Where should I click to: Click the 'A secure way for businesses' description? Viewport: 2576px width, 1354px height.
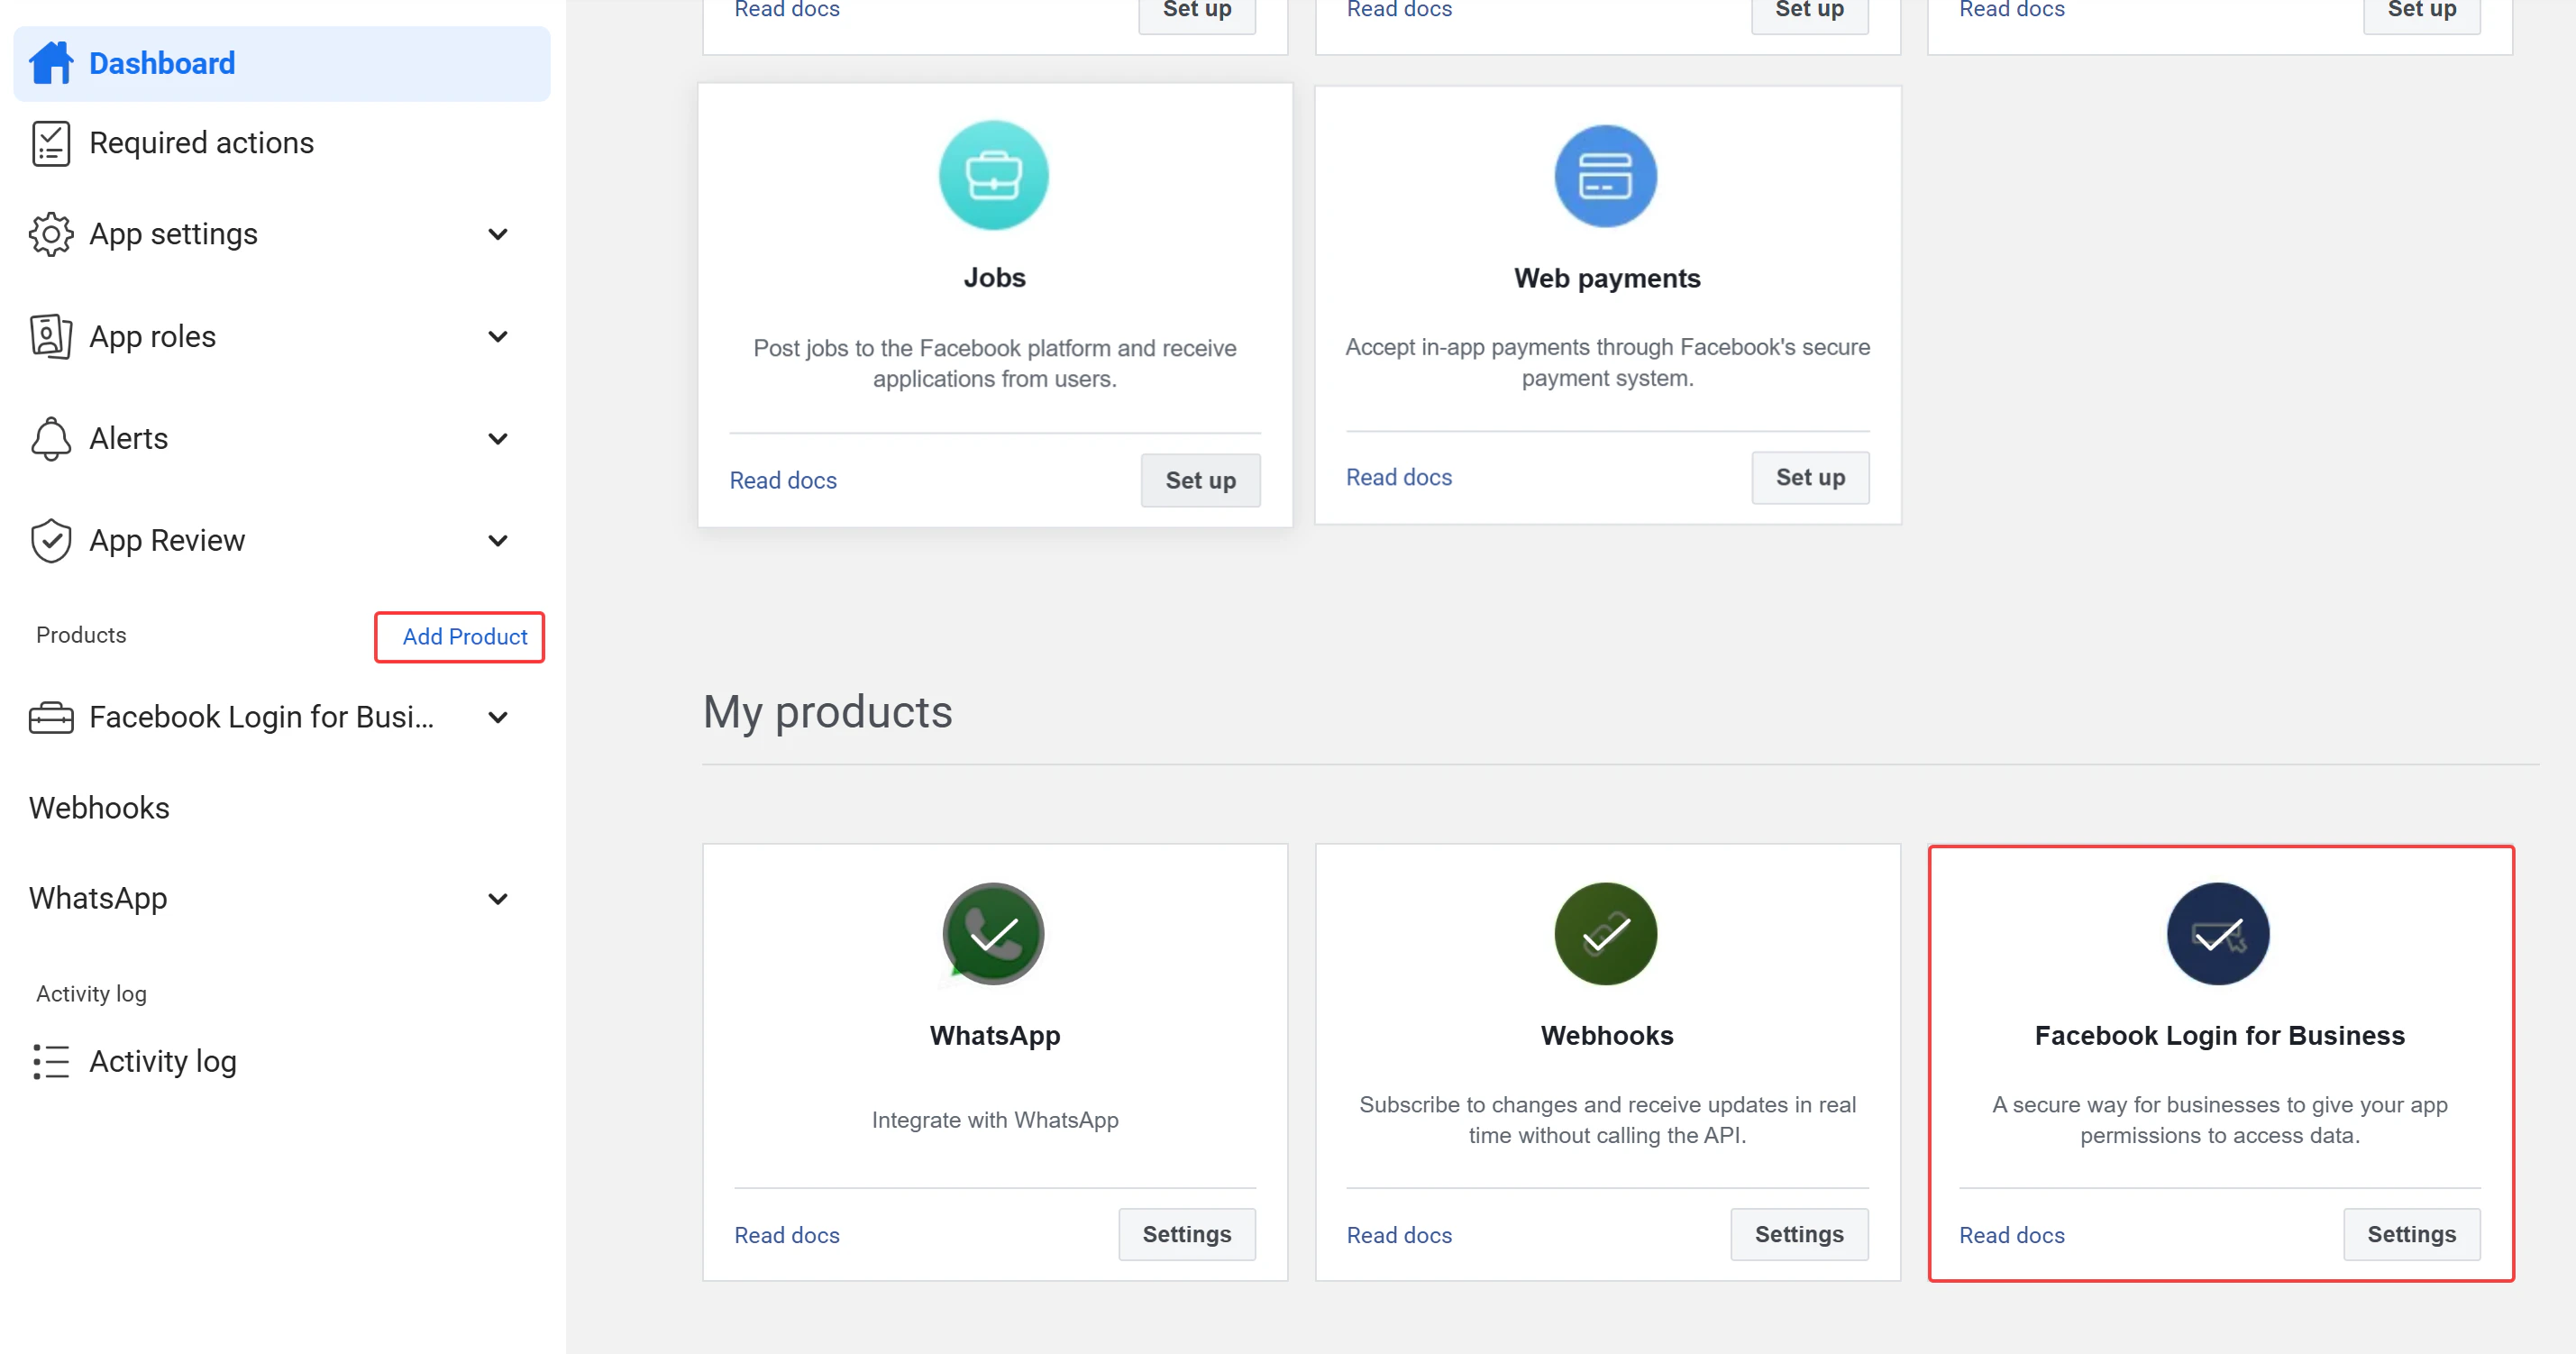2219,1120
